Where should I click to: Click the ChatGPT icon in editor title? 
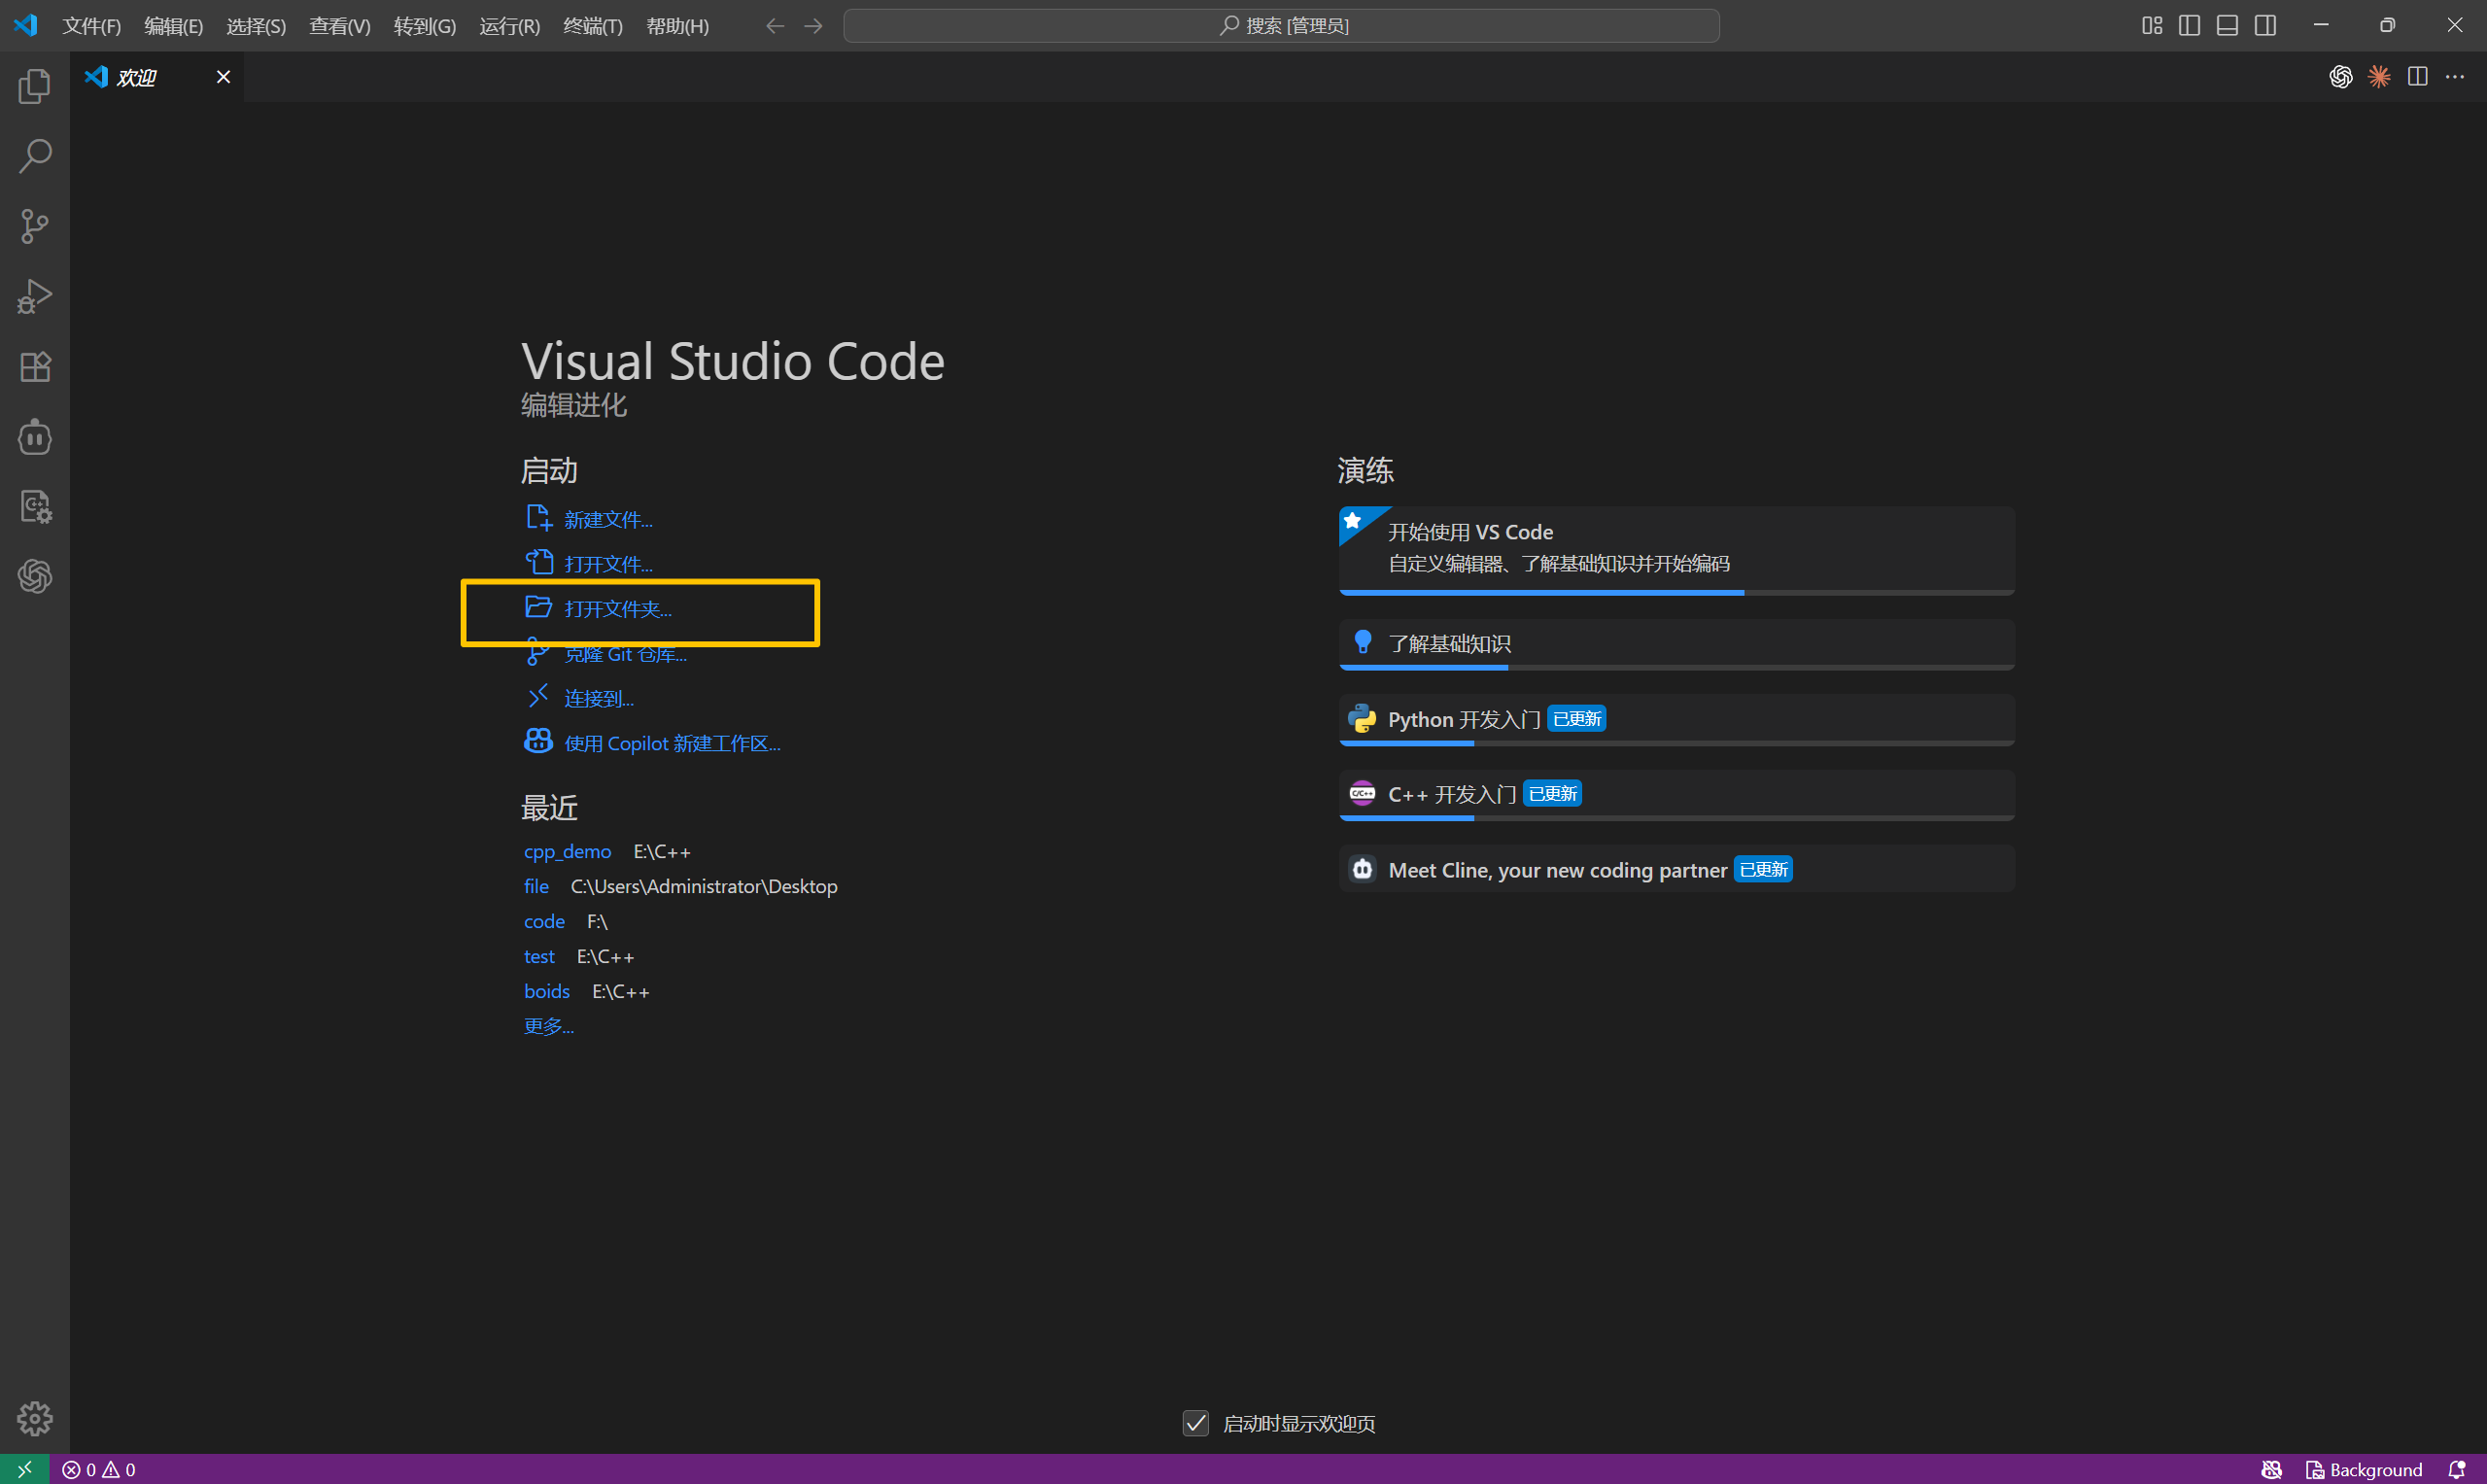pos(2341,77)
